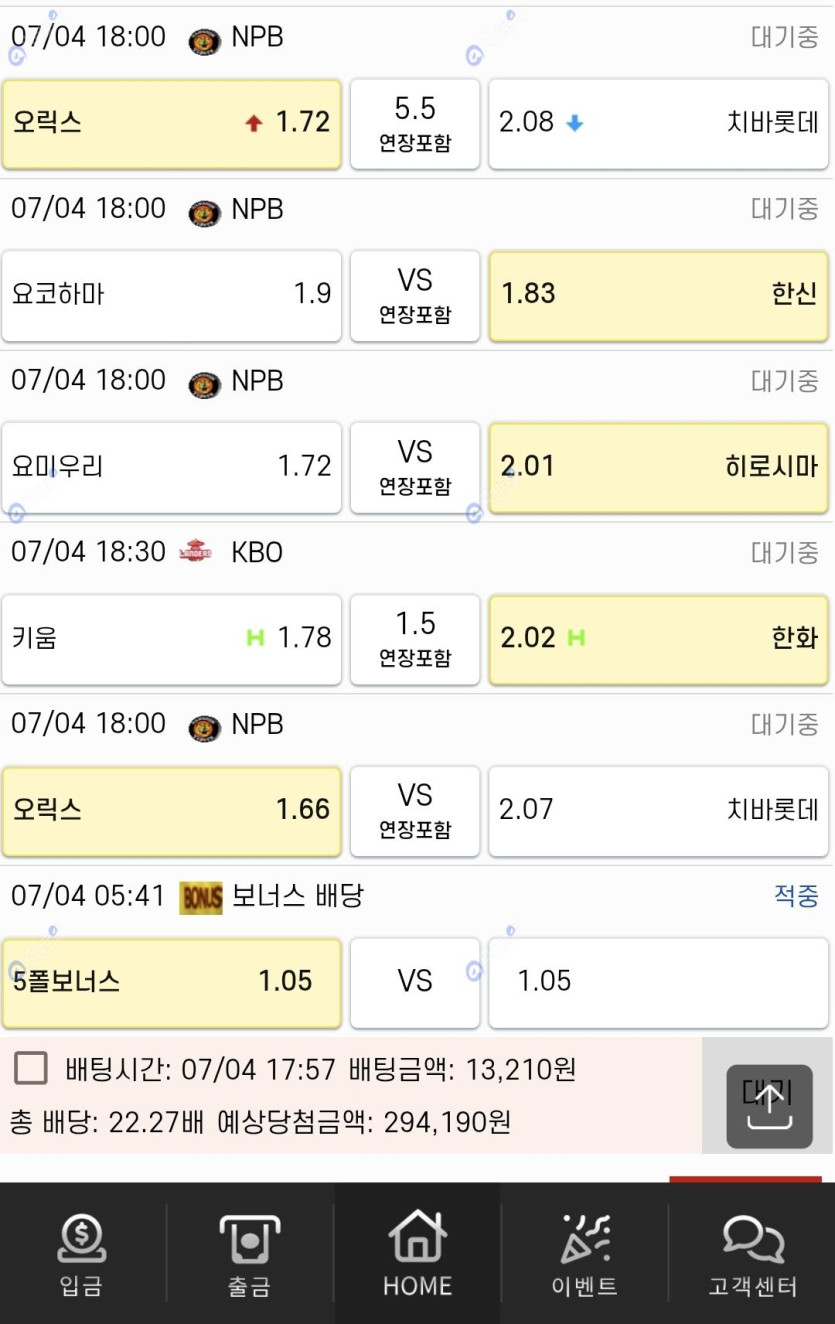Select 한화 handicap odds 2.02
The height and width of the screenshot is (1324, 835).
pyautogui.click(x=658, y=640)
